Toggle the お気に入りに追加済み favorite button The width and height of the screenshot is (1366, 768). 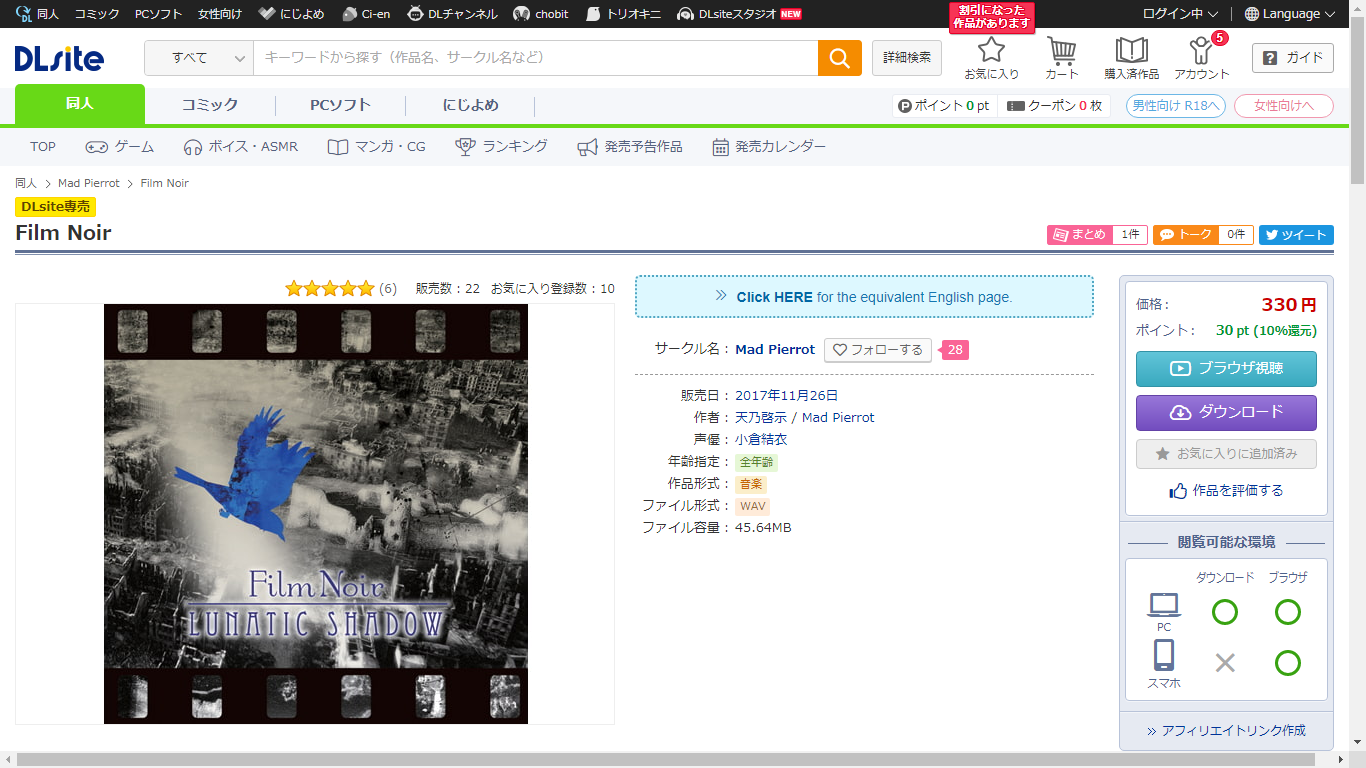point(1226,454)
